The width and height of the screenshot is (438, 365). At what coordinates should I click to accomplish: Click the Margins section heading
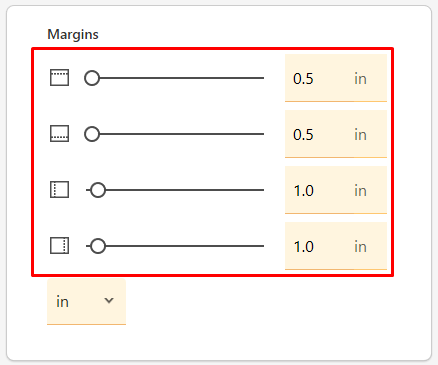click(73, 35)
